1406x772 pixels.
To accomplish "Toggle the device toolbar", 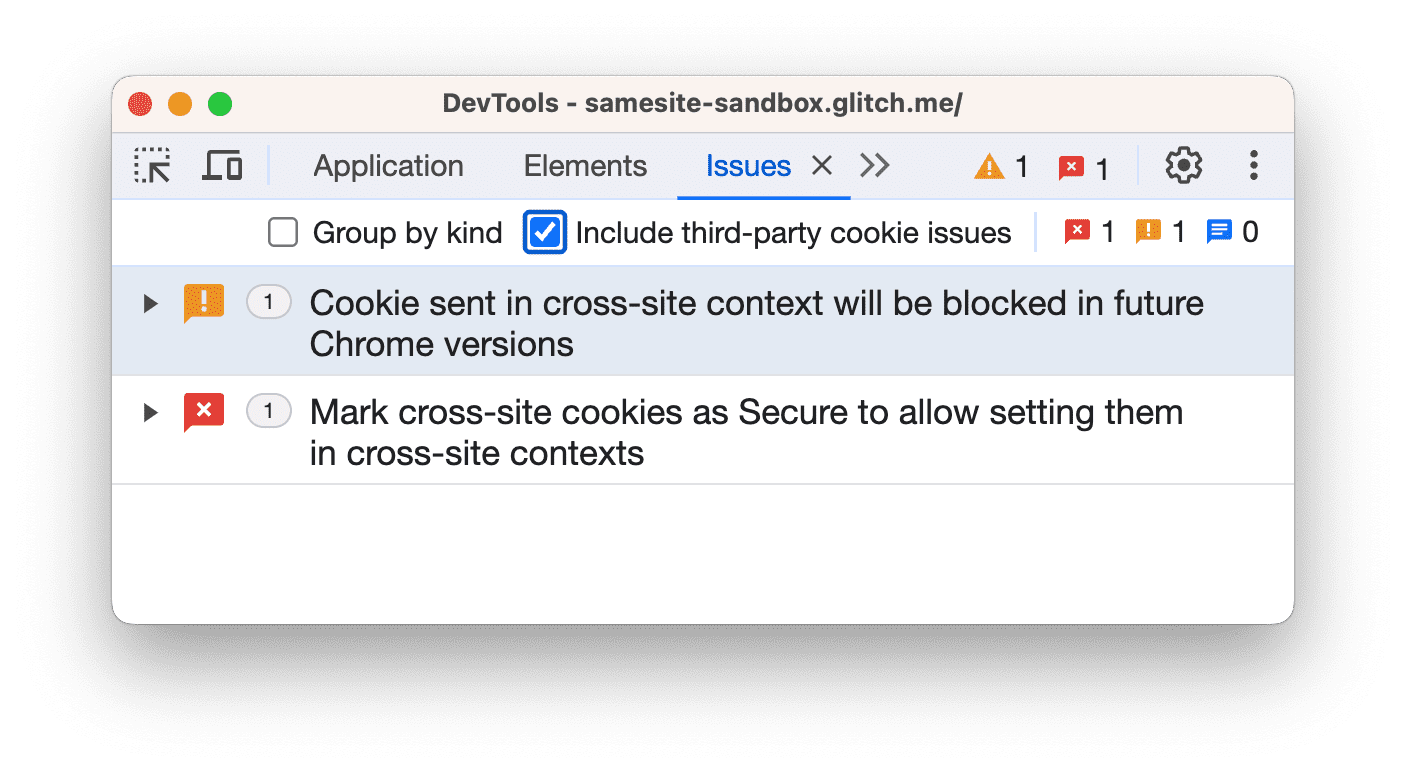I will click(222, 165).
